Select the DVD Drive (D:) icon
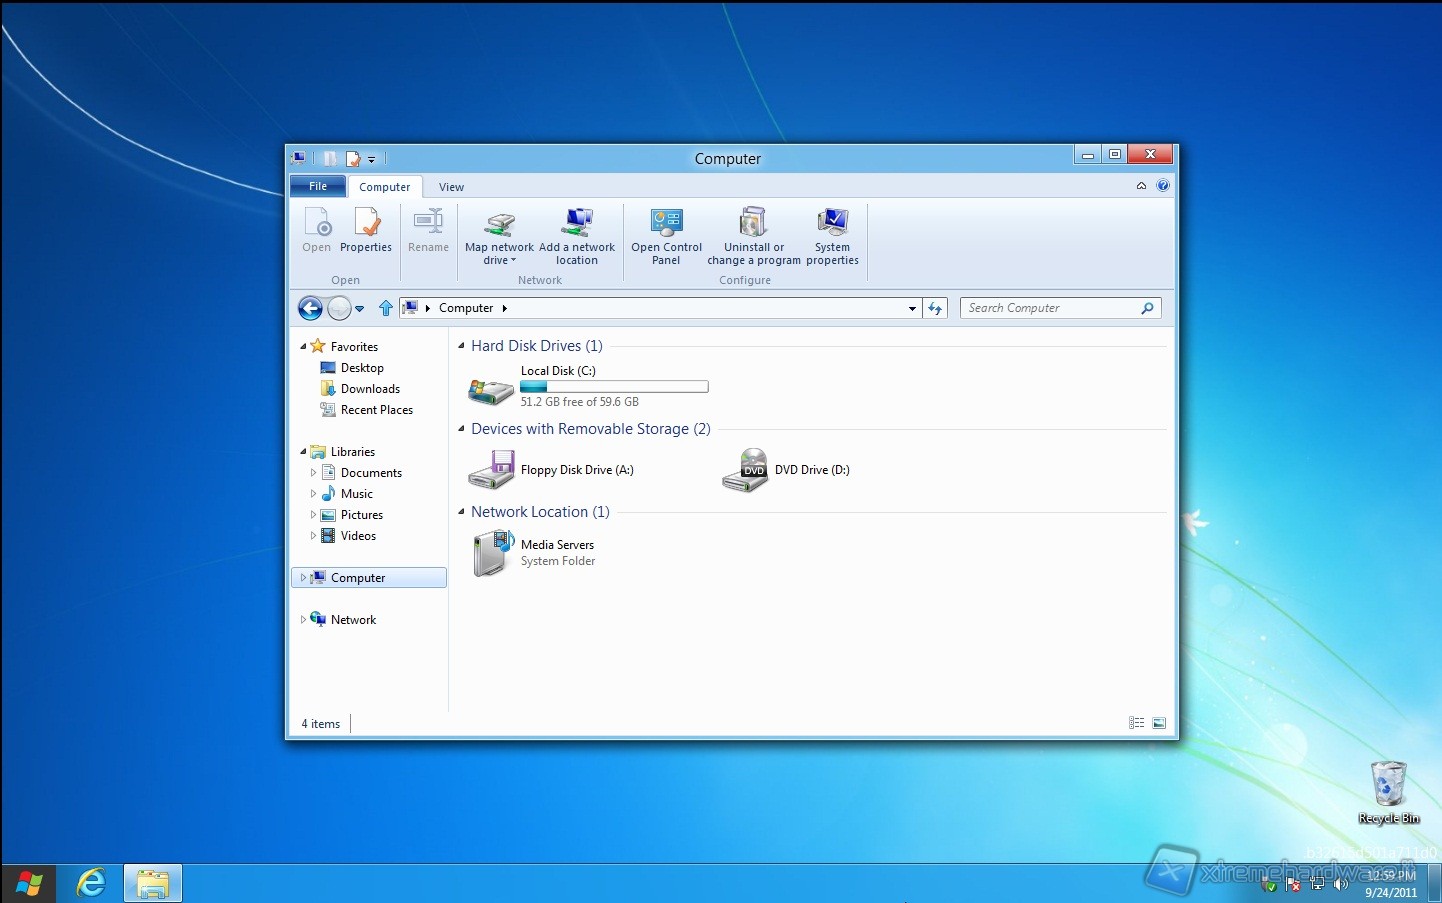 pyautogui.click(x=745, y=470)
